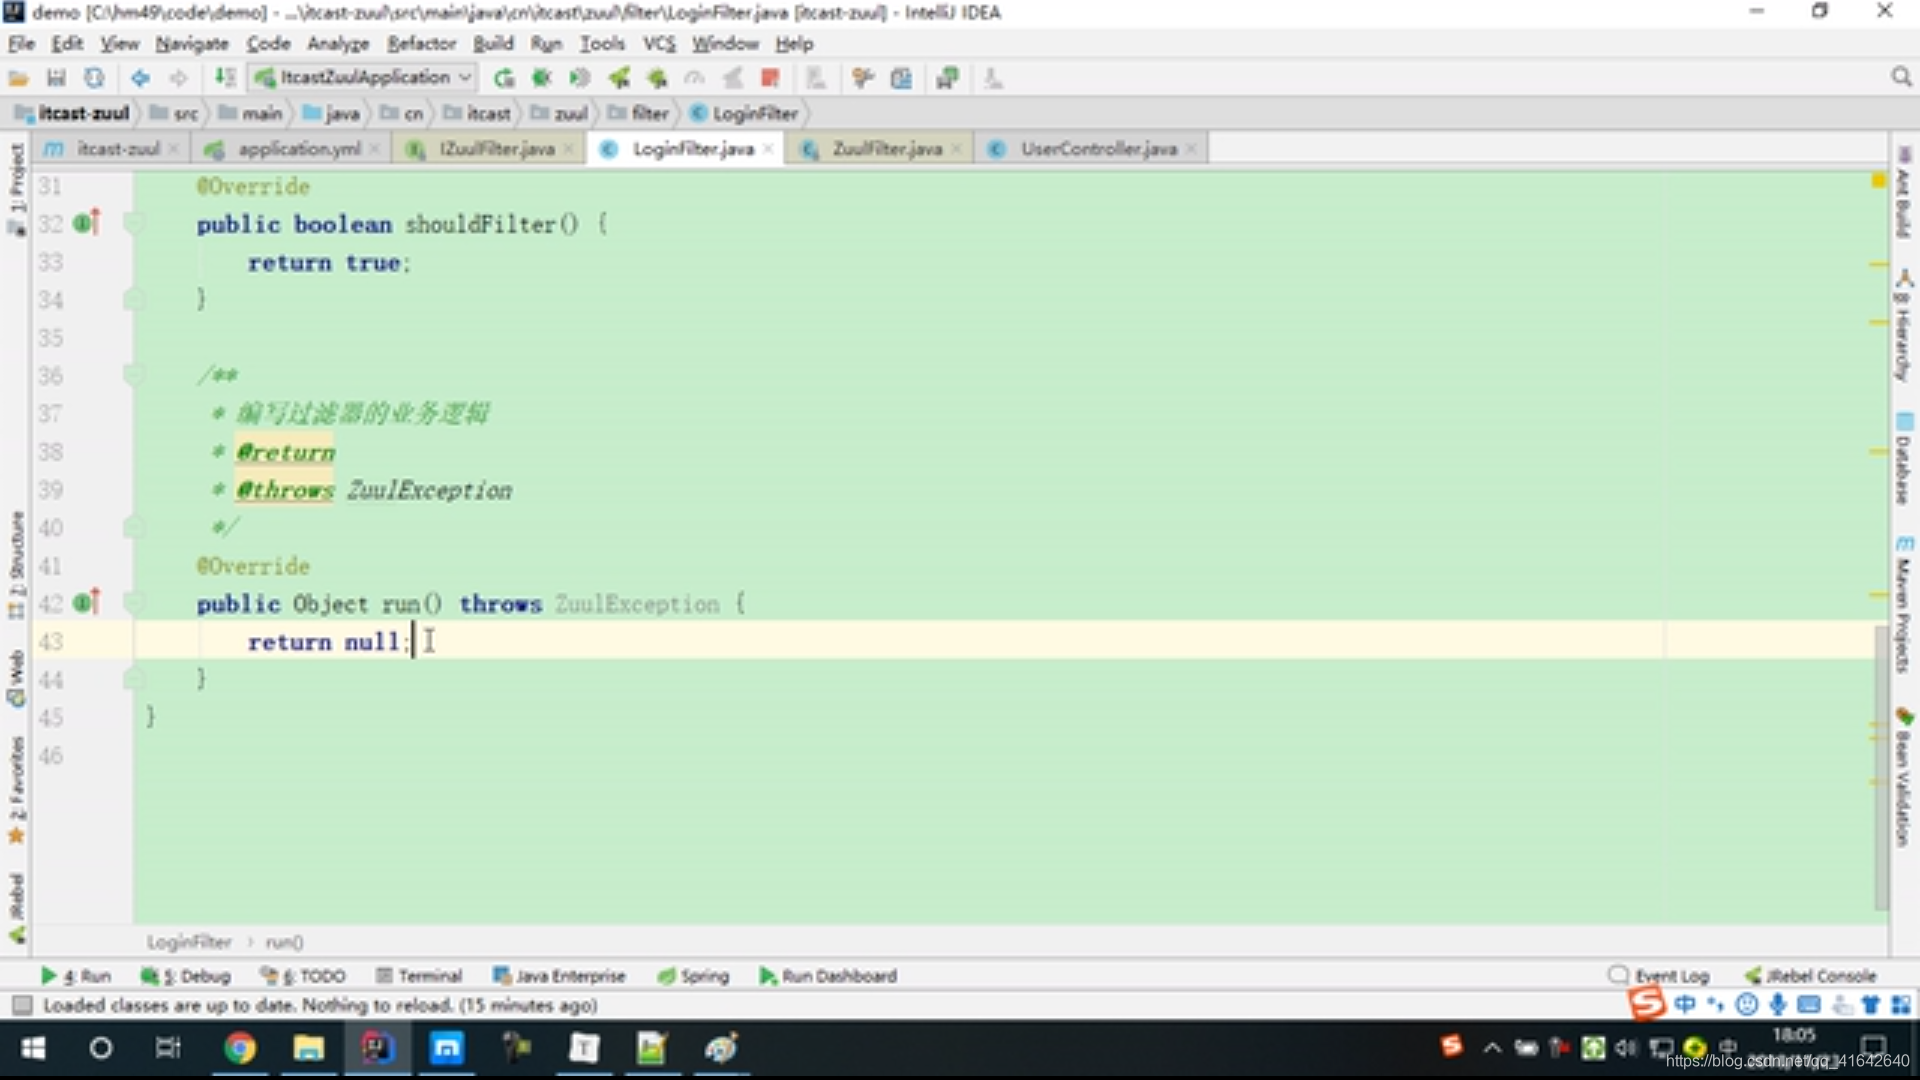
Task: Close the application.yml tab
Action: 374,149
